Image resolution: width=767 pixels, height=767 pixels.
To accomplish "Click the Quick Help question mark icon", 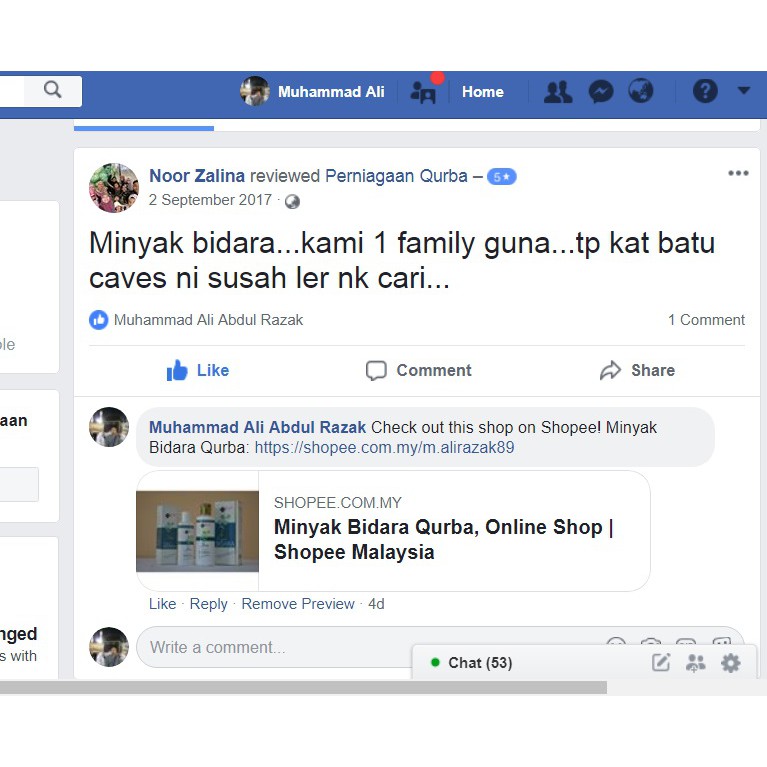I will [705, 92].
